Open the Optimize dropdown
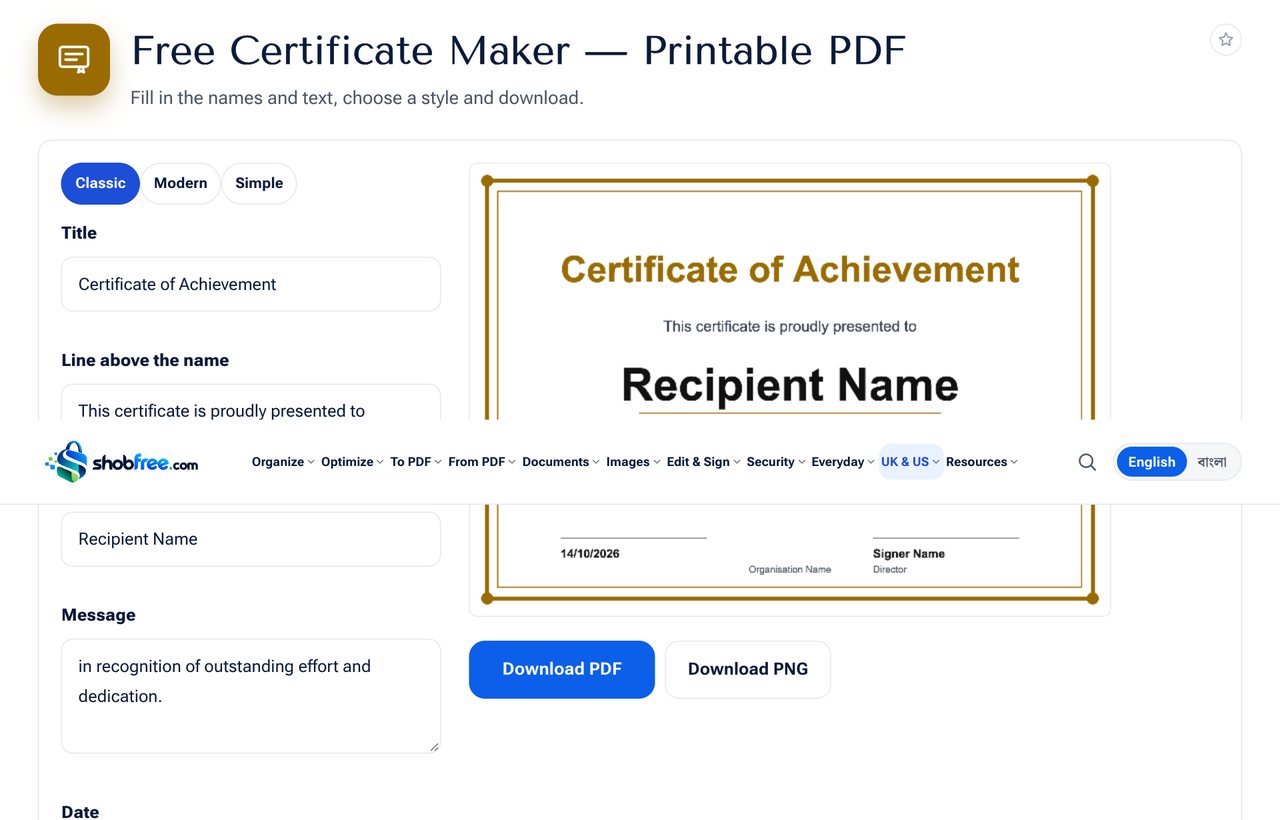Viewport: 1280px width, 820px height. pyautogui.click(x=352, y=462)
